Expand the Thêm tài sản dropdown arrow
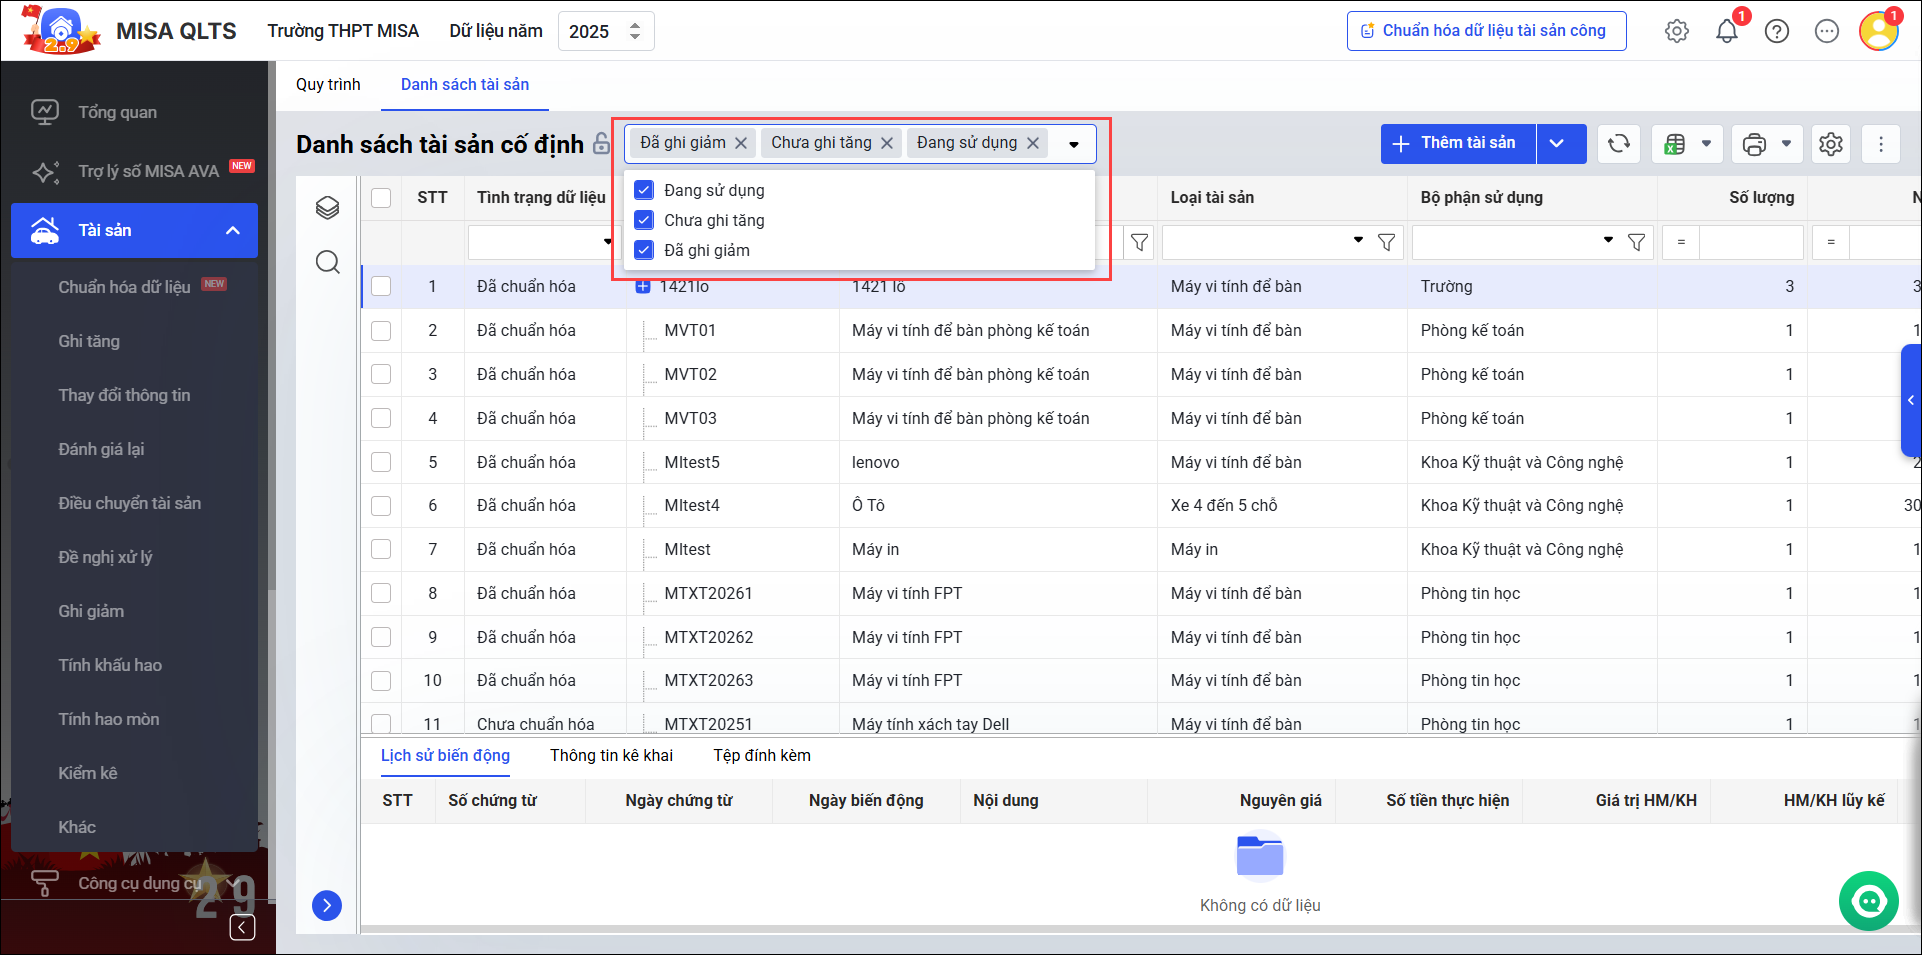Screen dimensions: 1922x955 [x=1558, y=144]
